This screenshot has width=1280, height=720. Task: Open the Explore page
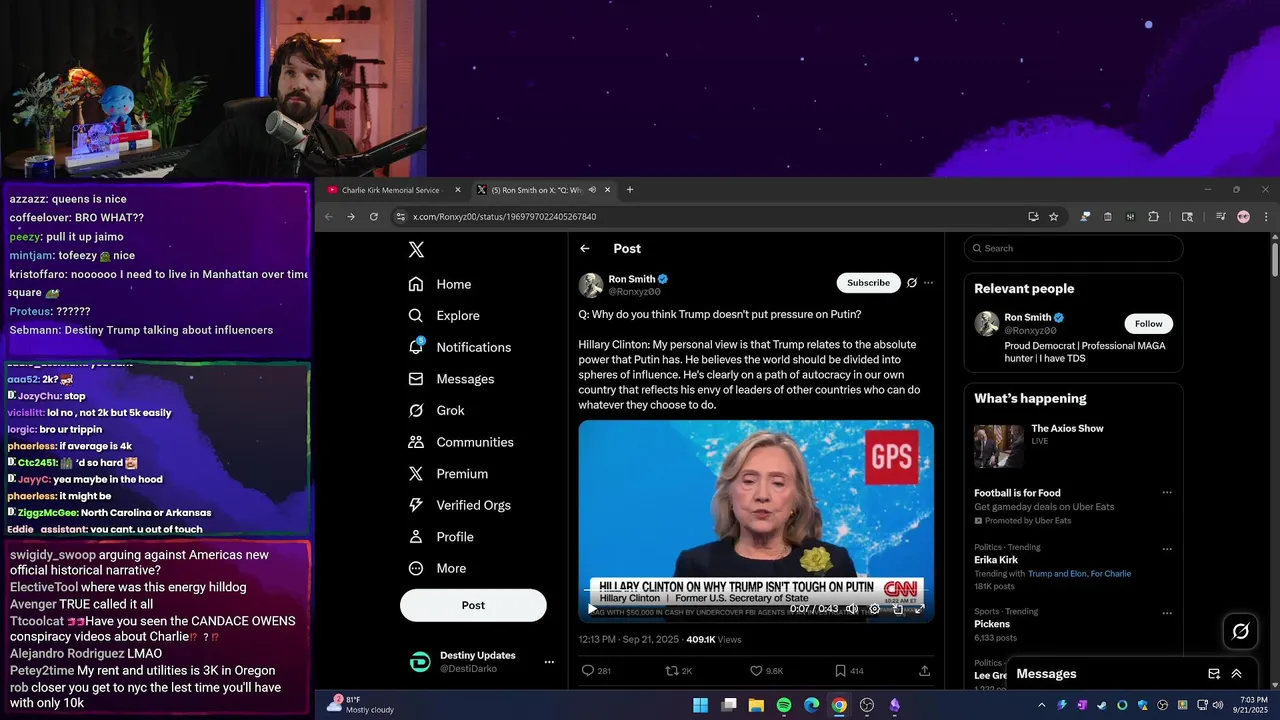444,315
